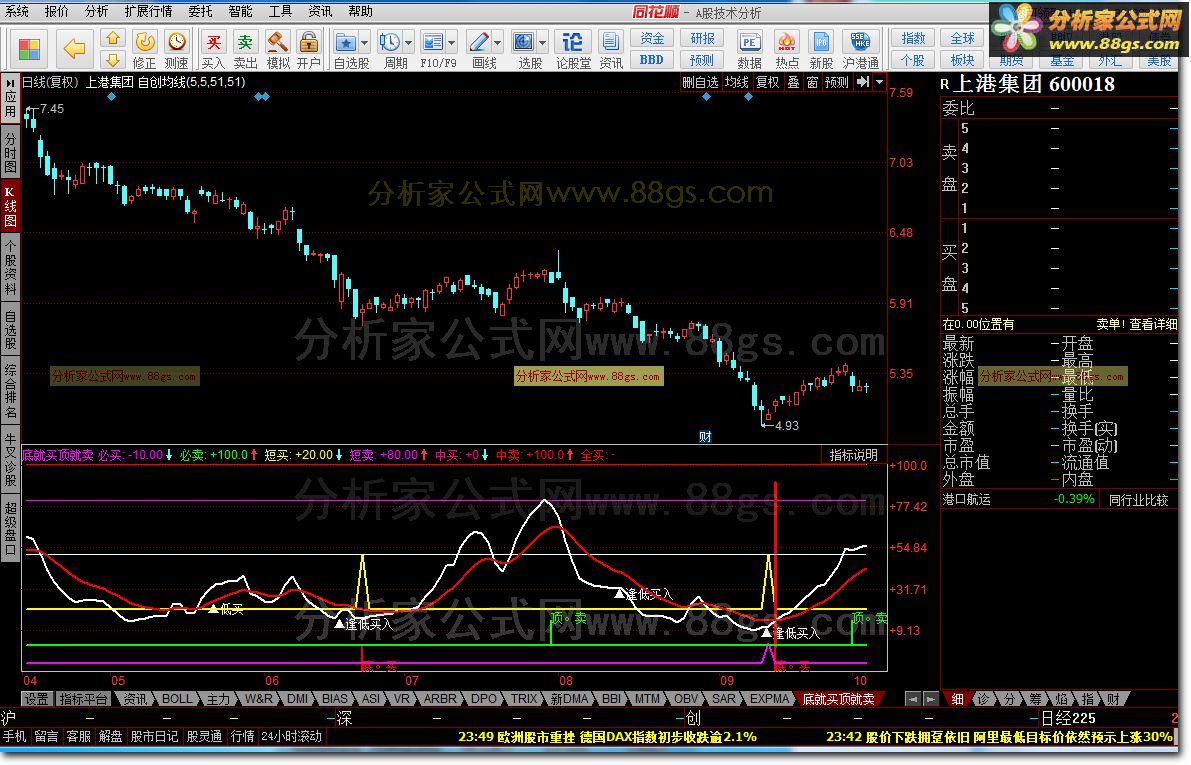
Task: Open the 智能 menu
Action: pyautogui.click(x=241, y=11)
